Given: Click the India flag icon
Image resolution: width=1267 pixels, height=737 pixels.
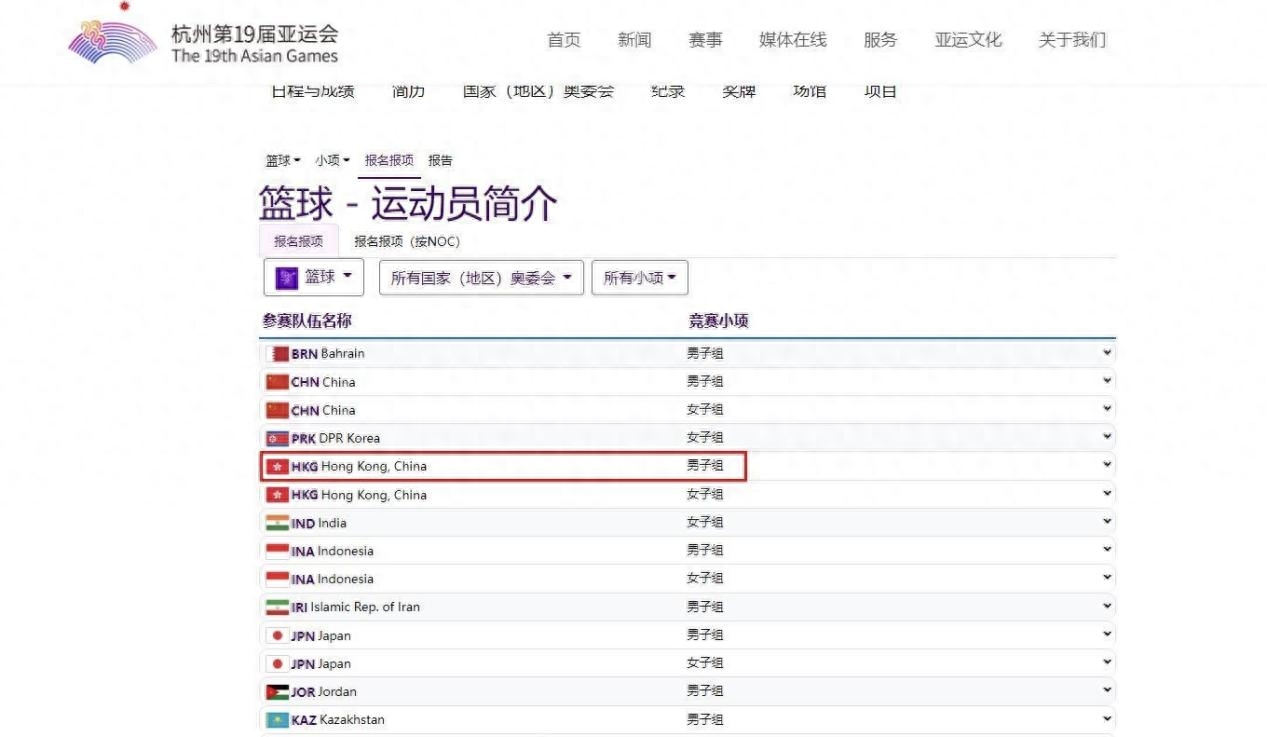Looking at the screenshot, I should tap(277, 523).
